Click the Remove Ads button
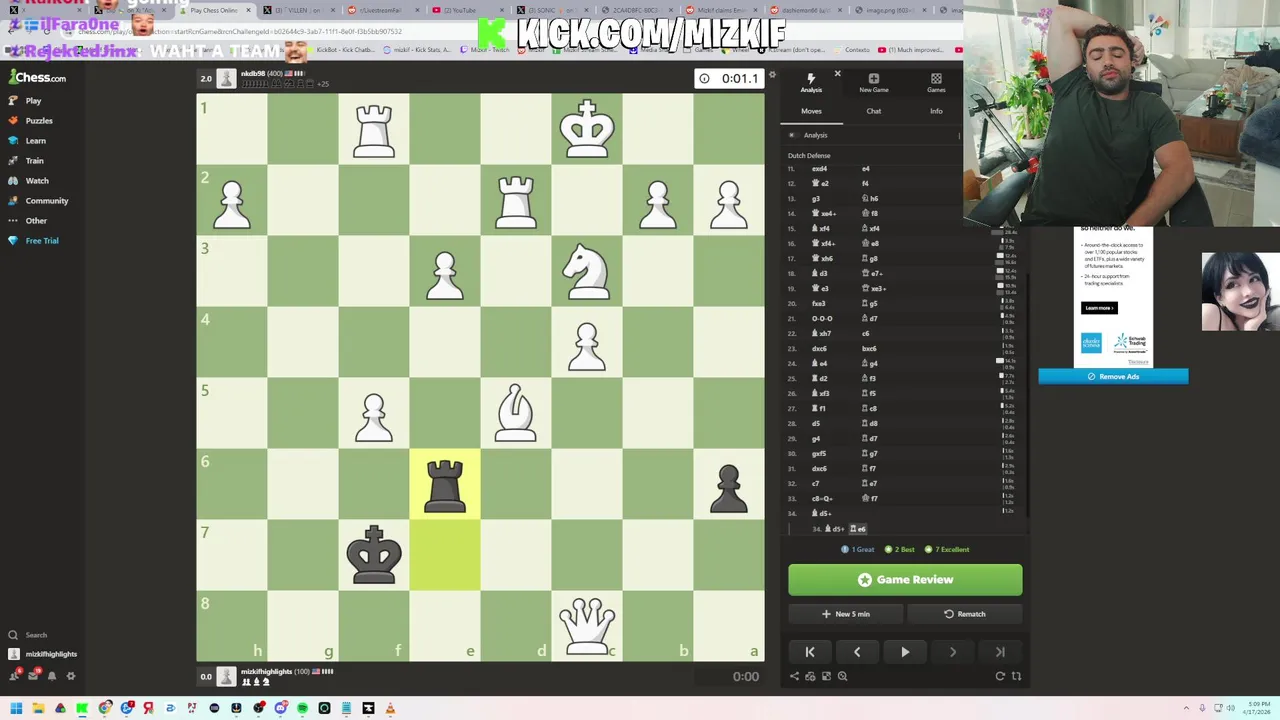Viewport: 1280px width, 720px height. (1113, 376)
